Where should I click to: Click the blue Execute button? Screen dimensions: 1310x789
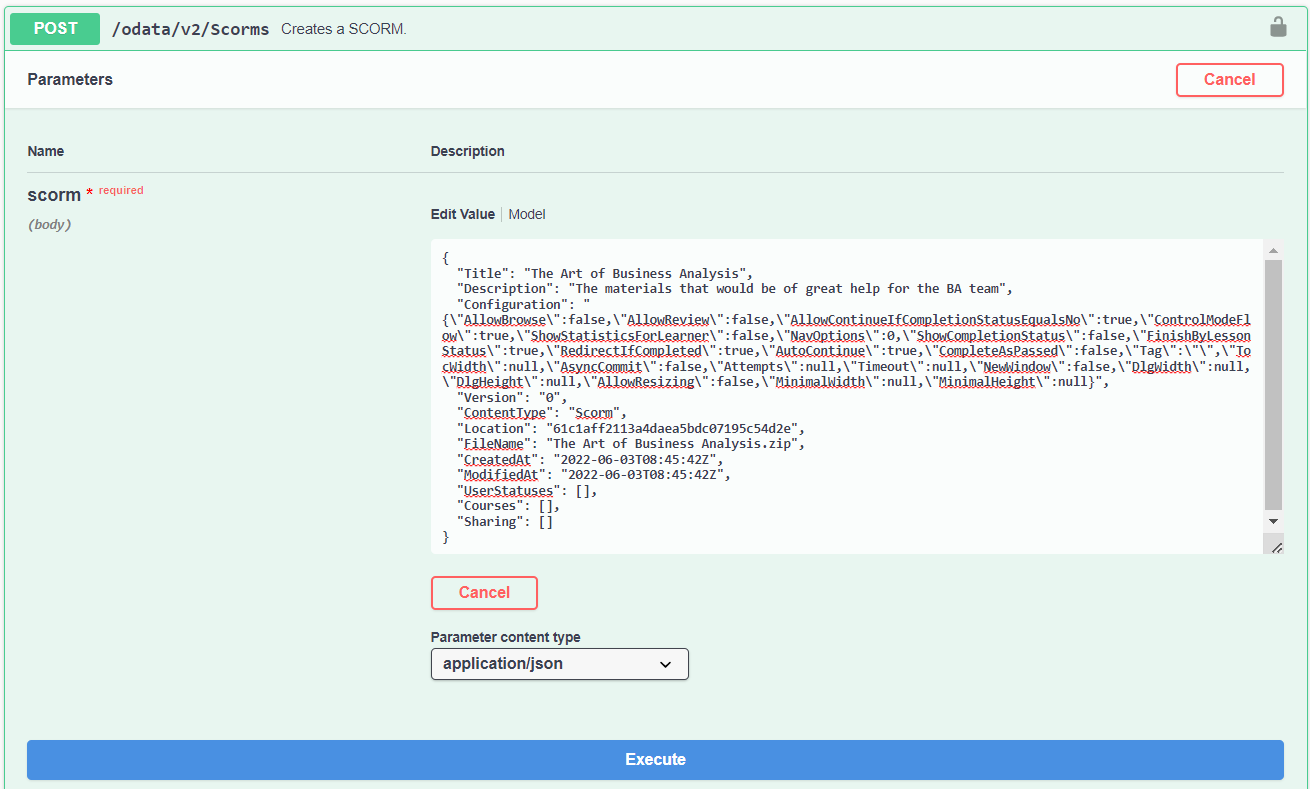[655, 759]
